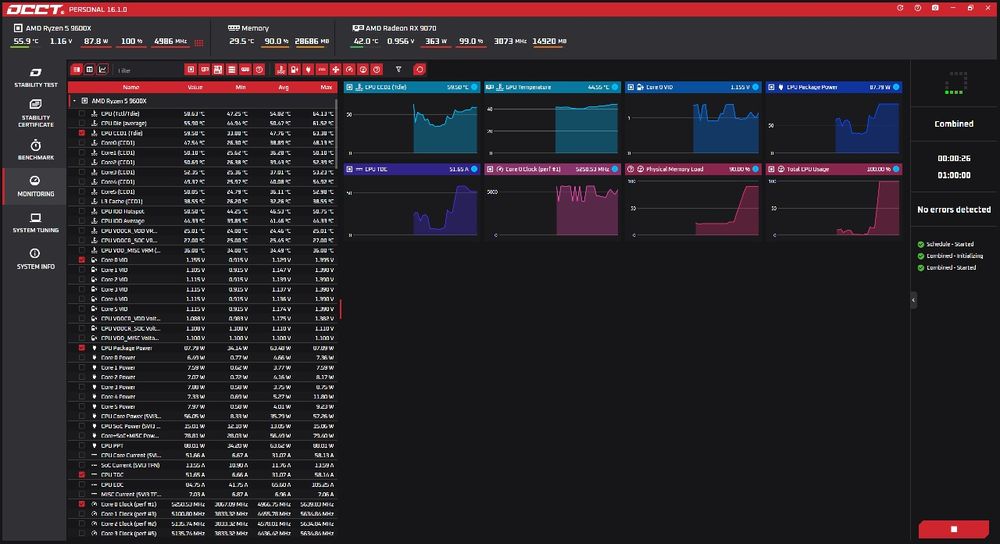This screenshot has height=544, width=1000.
Task: Sort by the Min column header
Action: (x=240, y=87)
